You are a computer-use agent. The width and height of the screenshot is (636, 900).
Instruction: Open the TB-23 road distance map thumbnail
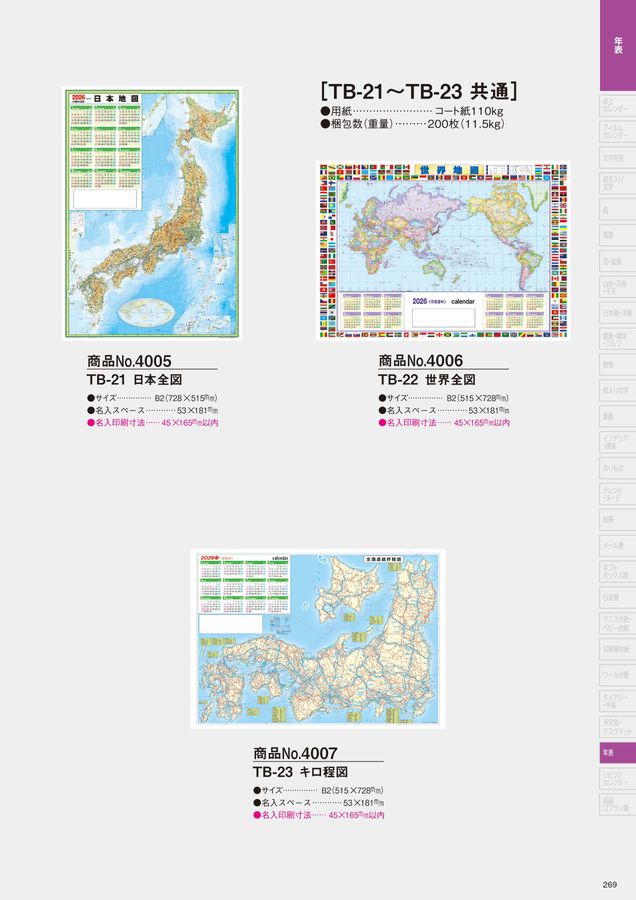[317, 639]
